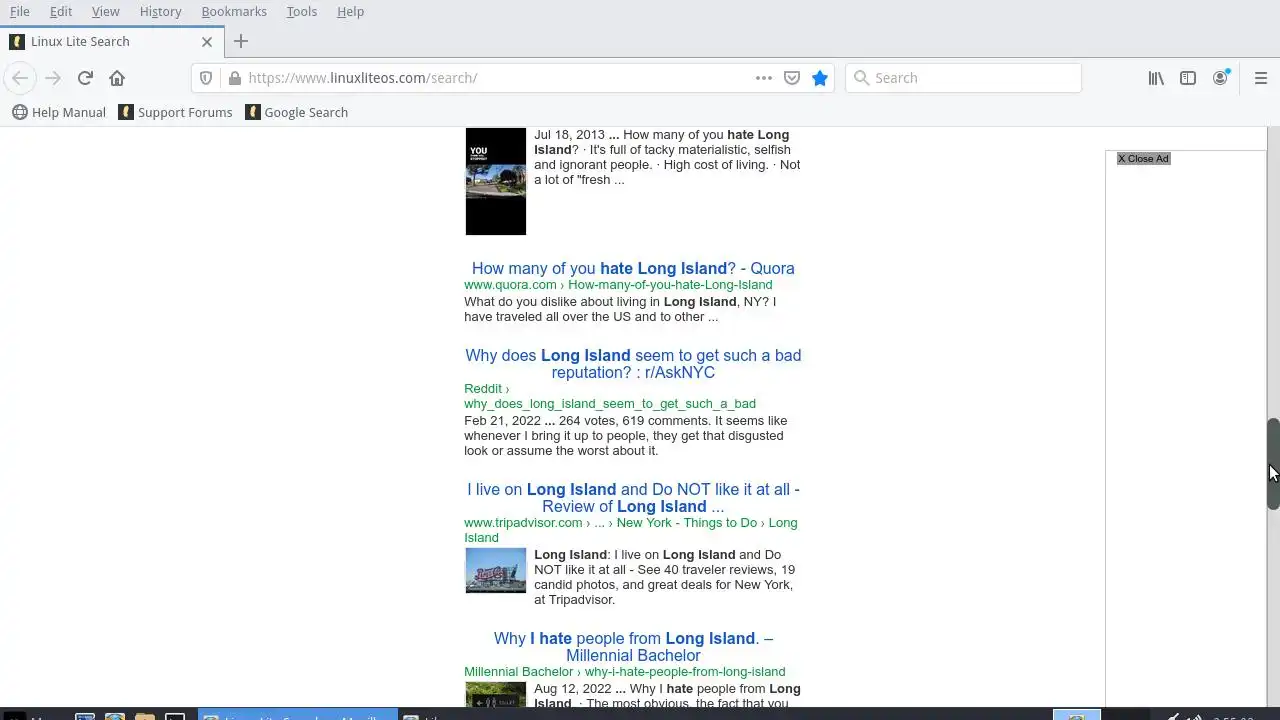The height and width of the screenshot is (720, 1280).
Task: Open the Support Forums bookmark
Action: click(175, 112)
